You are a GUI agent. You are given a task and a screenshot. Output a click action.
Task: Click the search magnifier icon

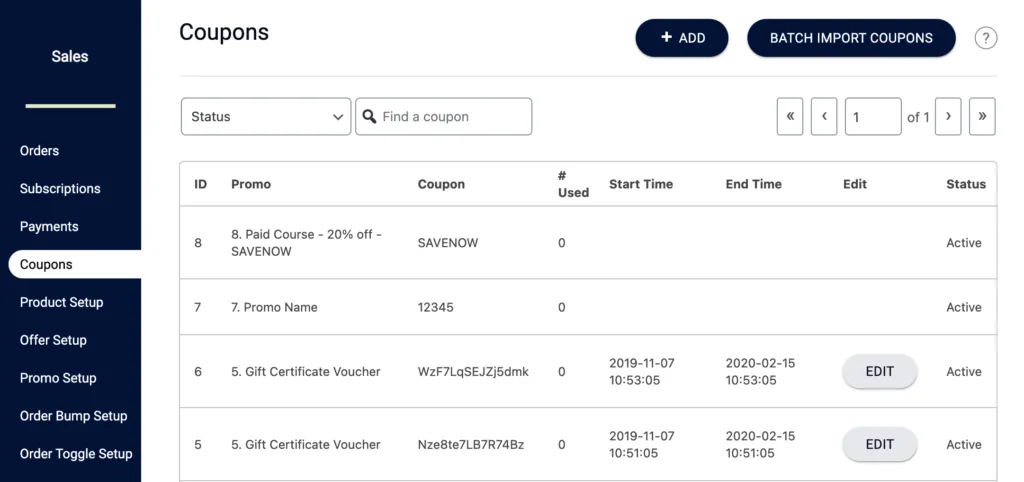point(370,117)
